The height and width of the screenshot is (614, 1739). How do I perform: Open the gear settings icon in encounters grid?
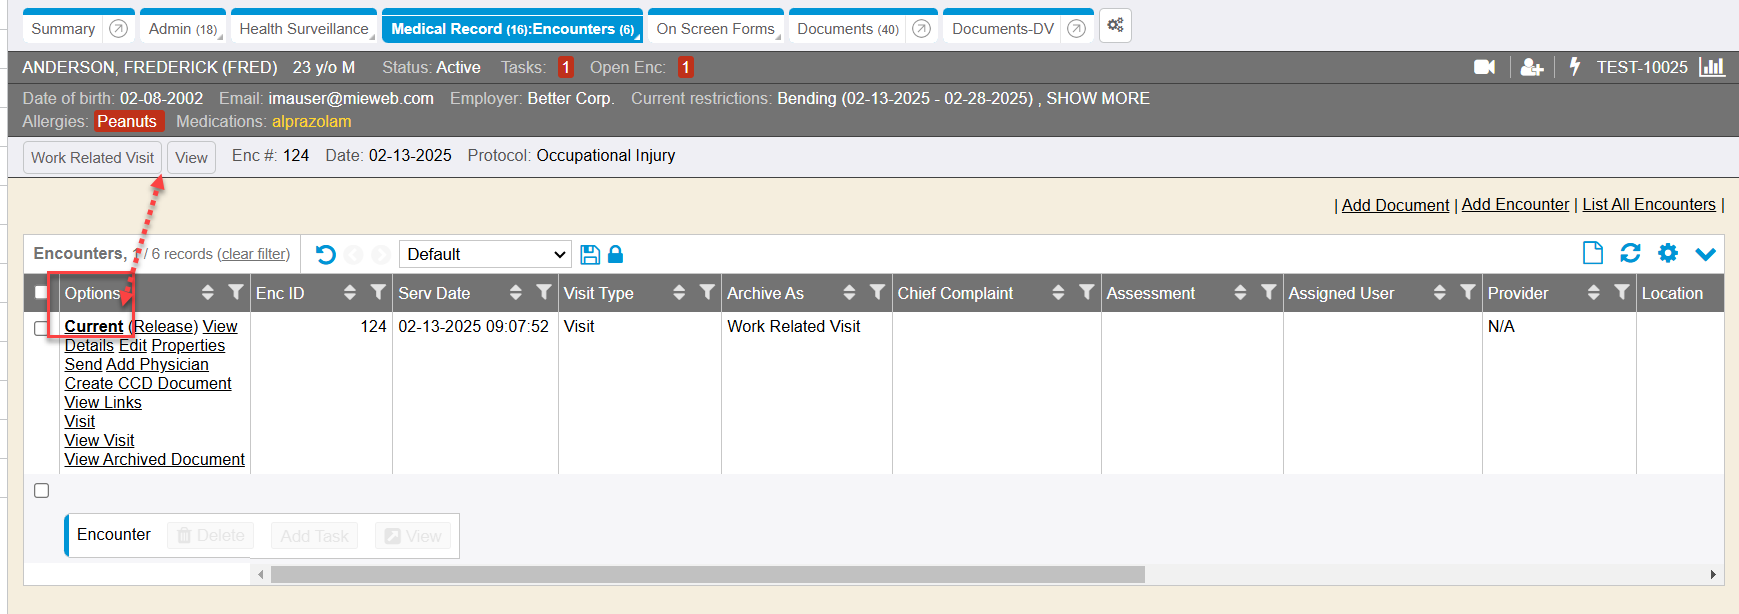pyautogui.click(x=1667, y=254)
